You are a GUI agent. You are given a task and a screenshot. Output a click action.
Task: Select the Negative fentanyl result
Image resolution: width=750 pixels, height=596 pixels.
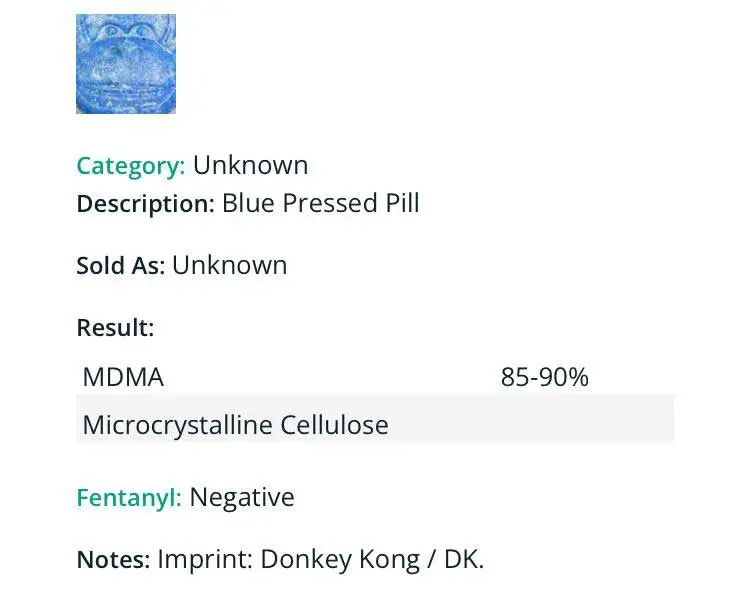click(242, 497)
